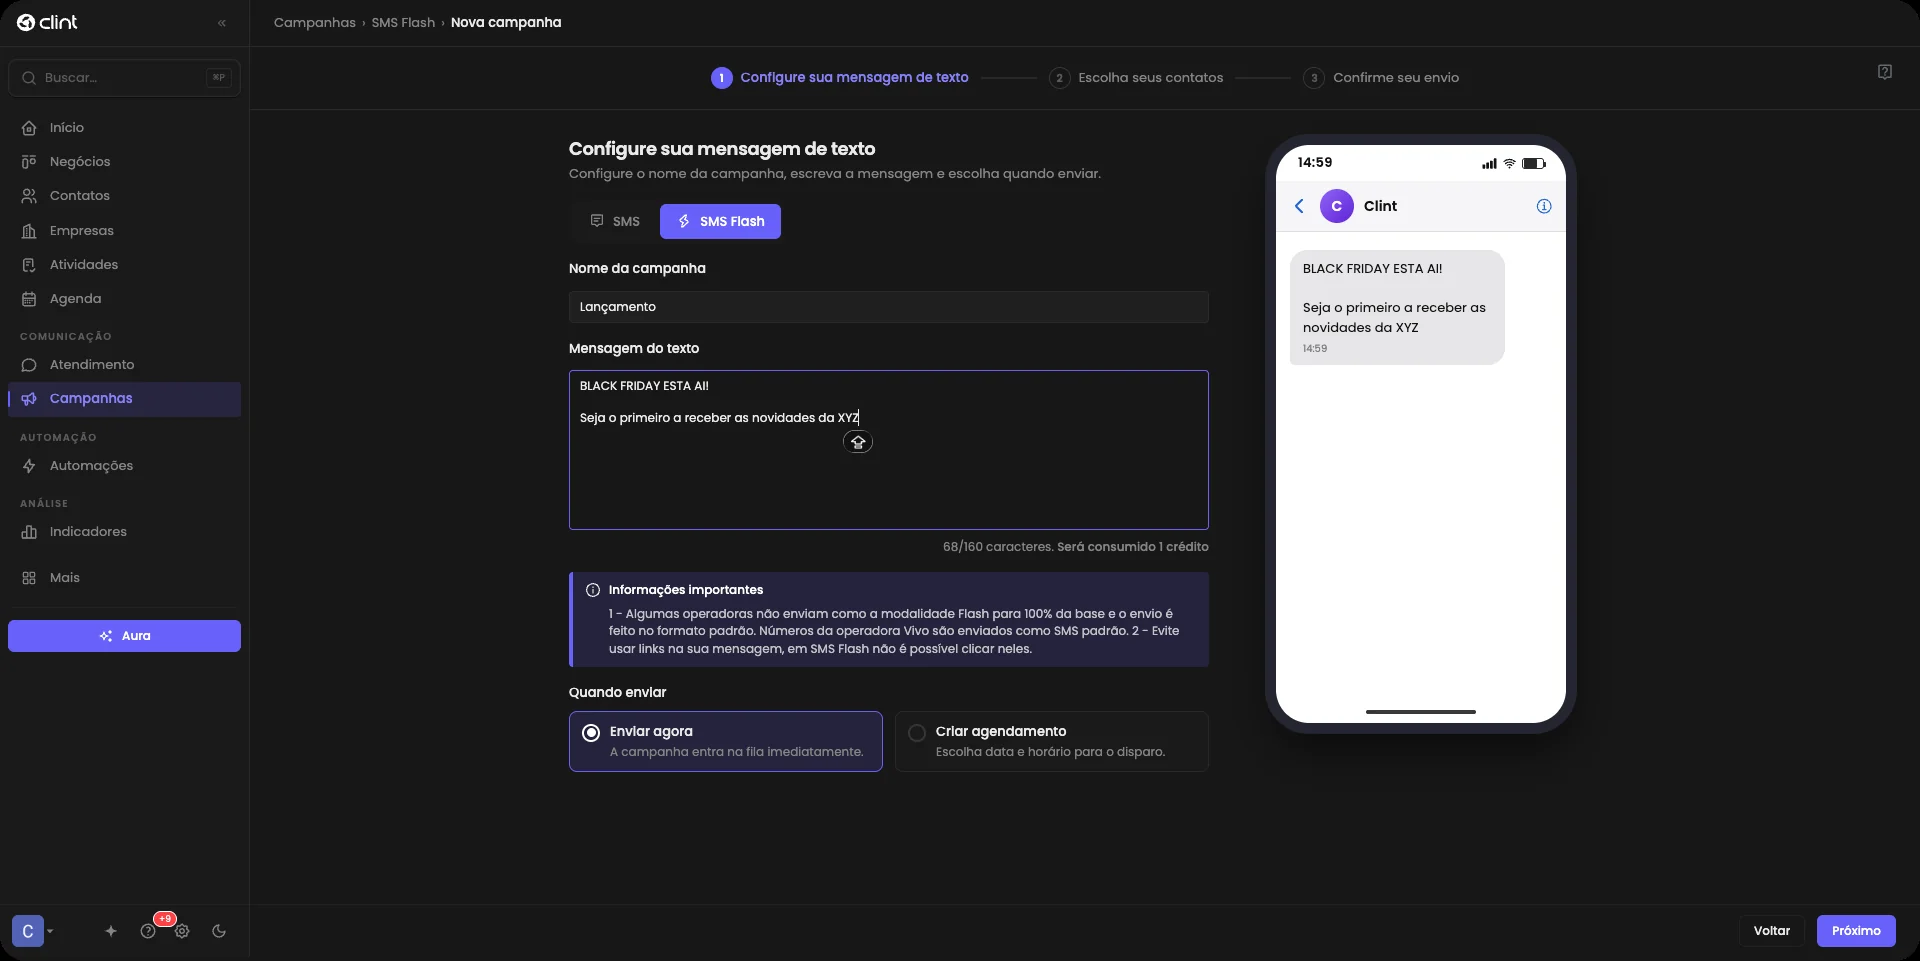Click the round icon inside the message box

tap(858, 442)
